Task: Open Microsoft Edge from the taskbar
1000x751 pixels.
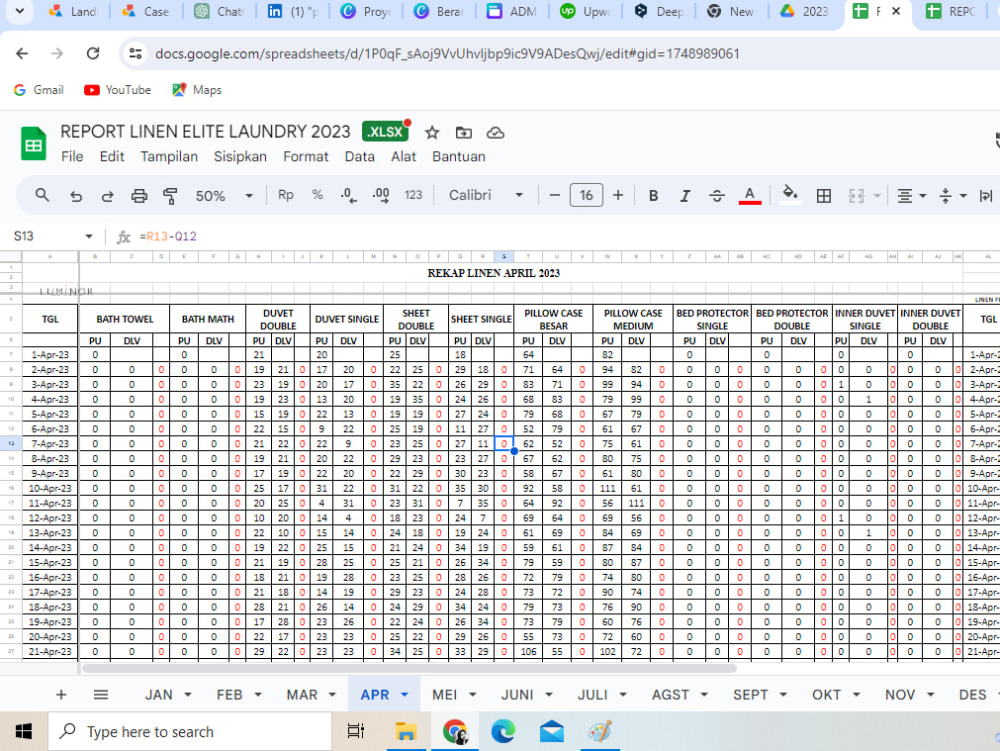Action: (503, 731)
